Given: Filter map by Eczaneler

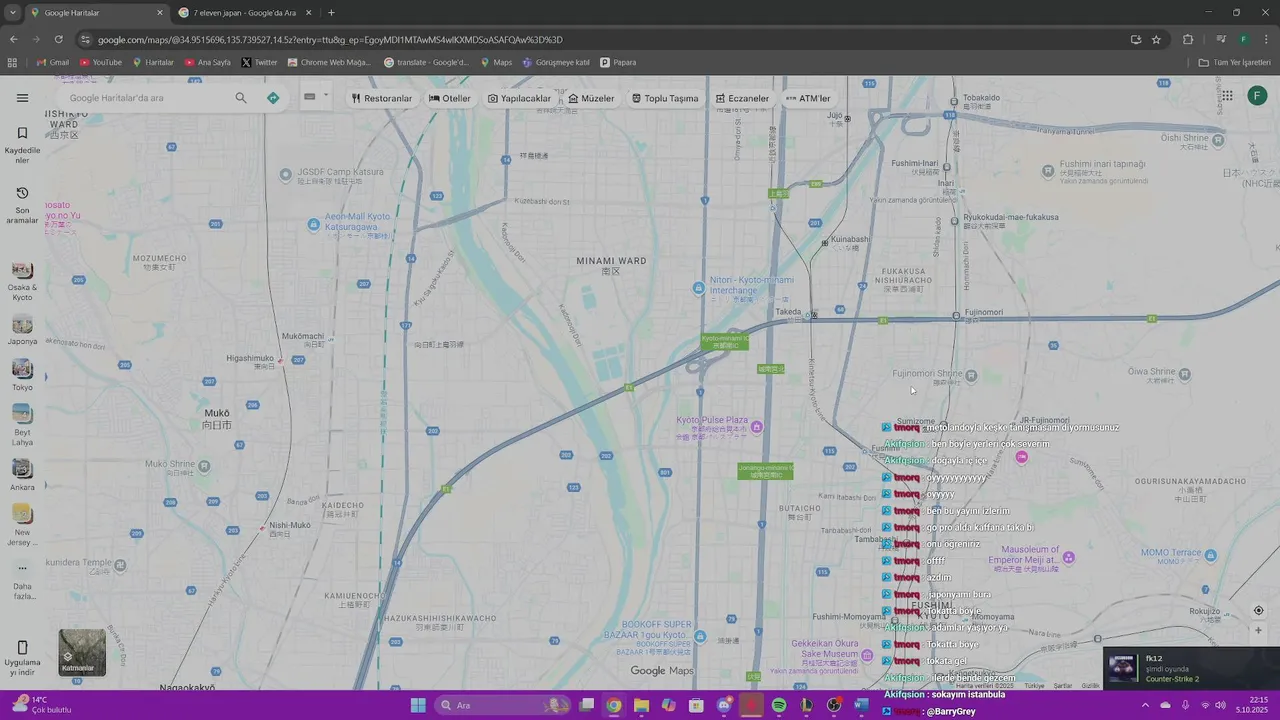Looking at the screenshot, I should point(742,98).
